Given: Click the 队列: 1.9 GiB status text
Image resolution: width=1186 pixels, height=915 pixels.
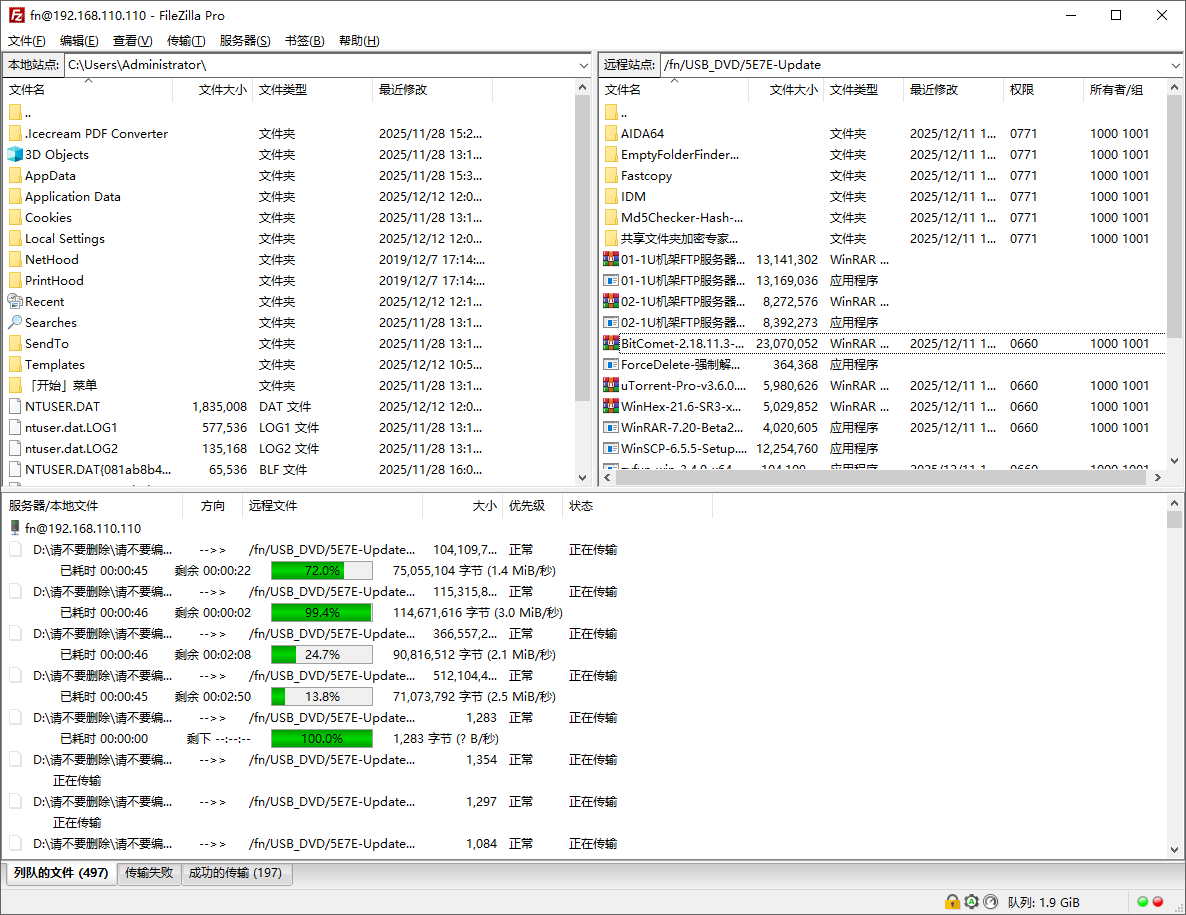Looking at the screenshot, I should [x=1043, y=902].
